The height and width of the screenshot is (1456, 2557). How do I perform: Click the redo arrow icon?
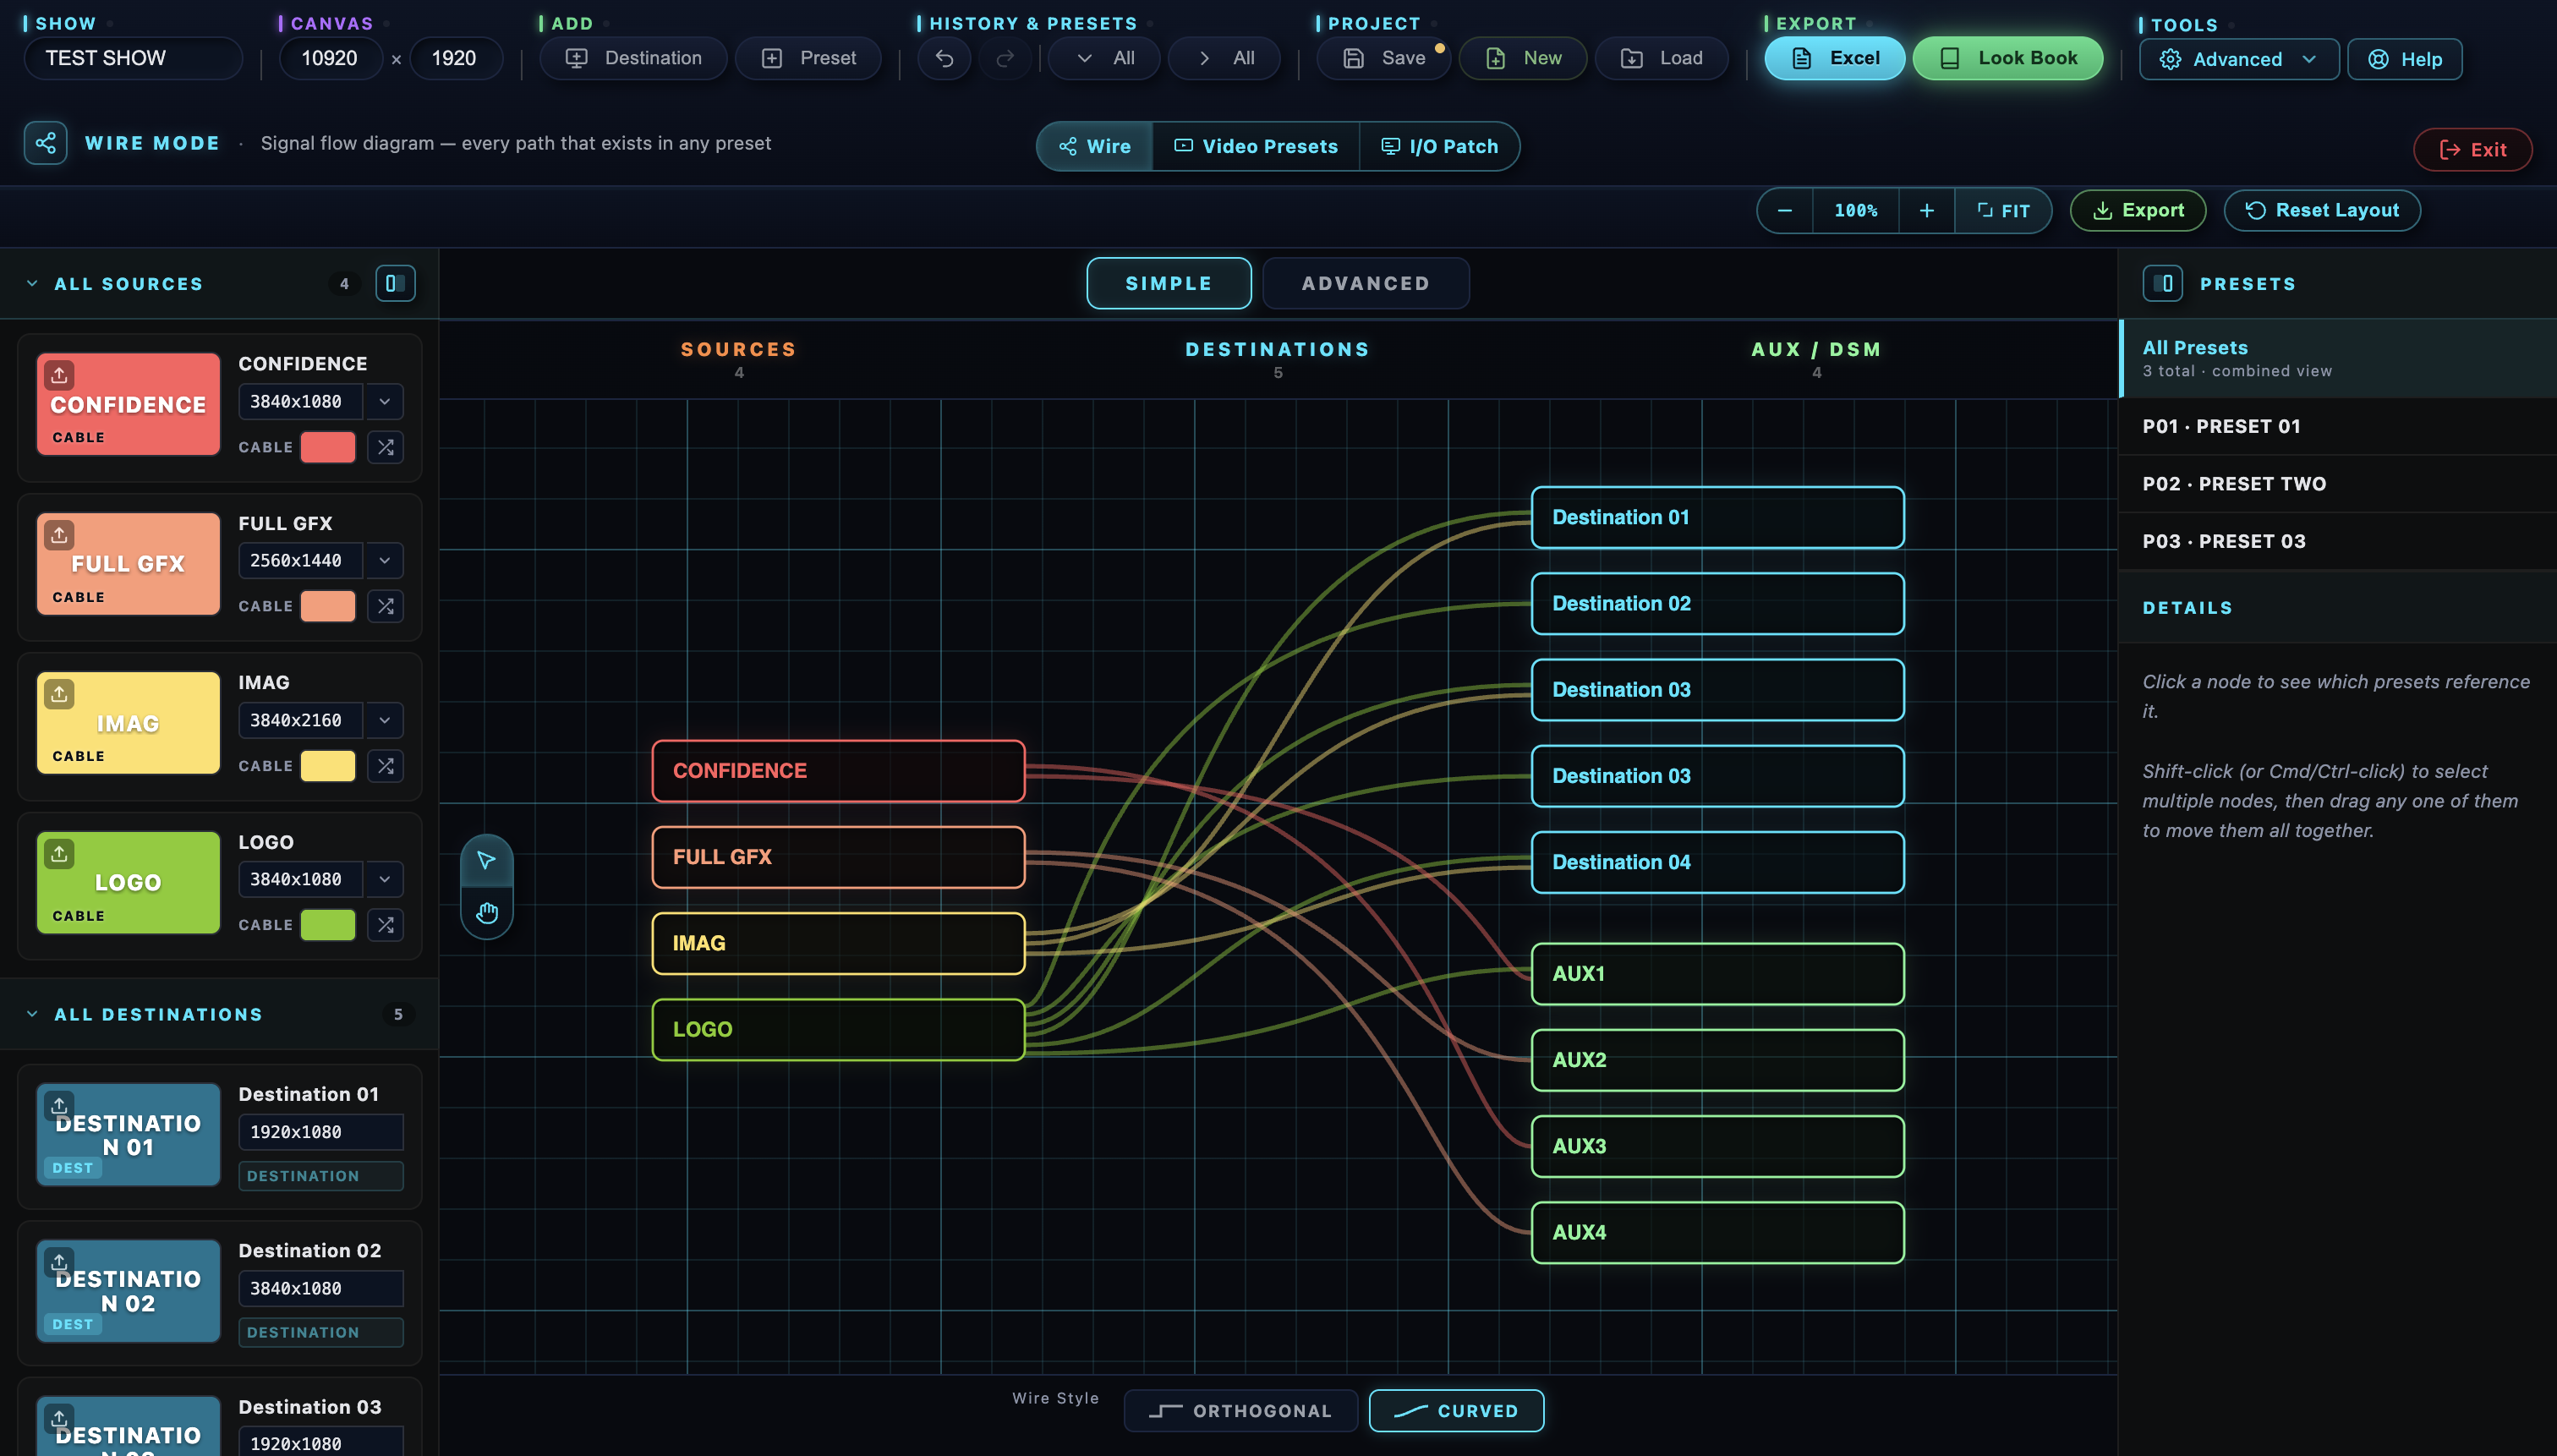coord(1005,58)
